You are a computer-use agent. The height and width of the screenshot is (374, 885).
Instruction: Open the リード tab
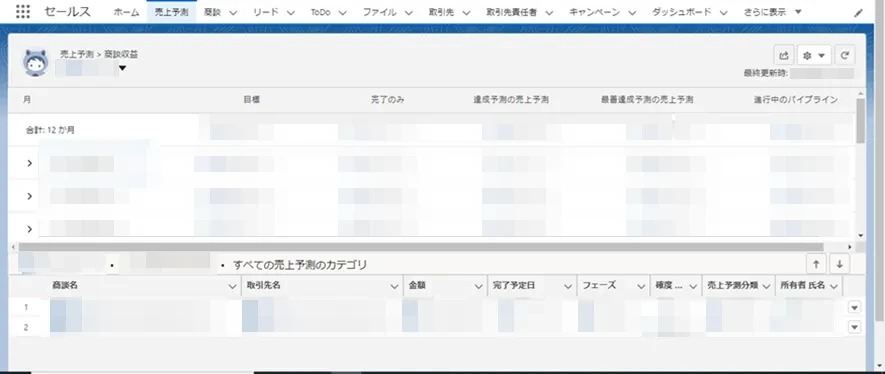(266, 12)
